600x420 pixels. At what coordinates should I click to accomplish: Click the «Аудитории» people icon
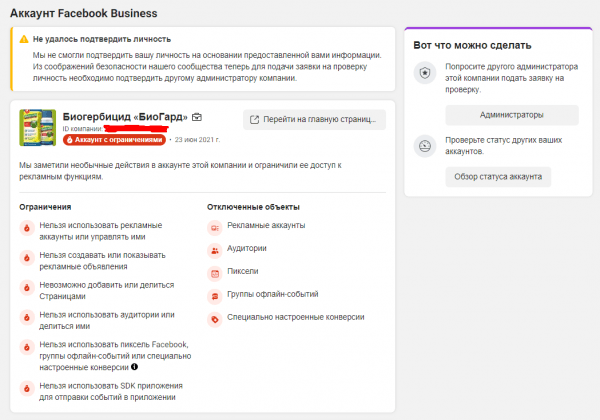click(215, 251)
